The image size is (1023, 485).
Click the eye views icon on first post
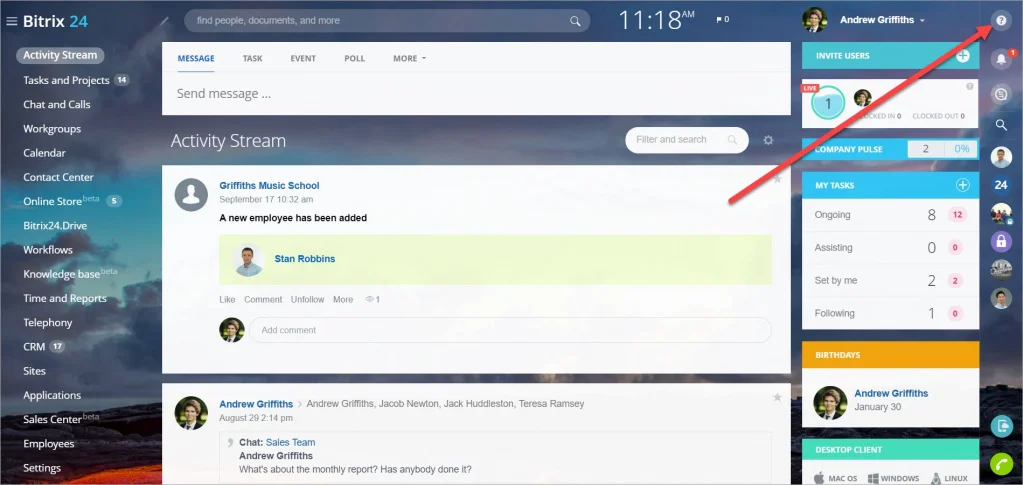(x=369, y=300)
